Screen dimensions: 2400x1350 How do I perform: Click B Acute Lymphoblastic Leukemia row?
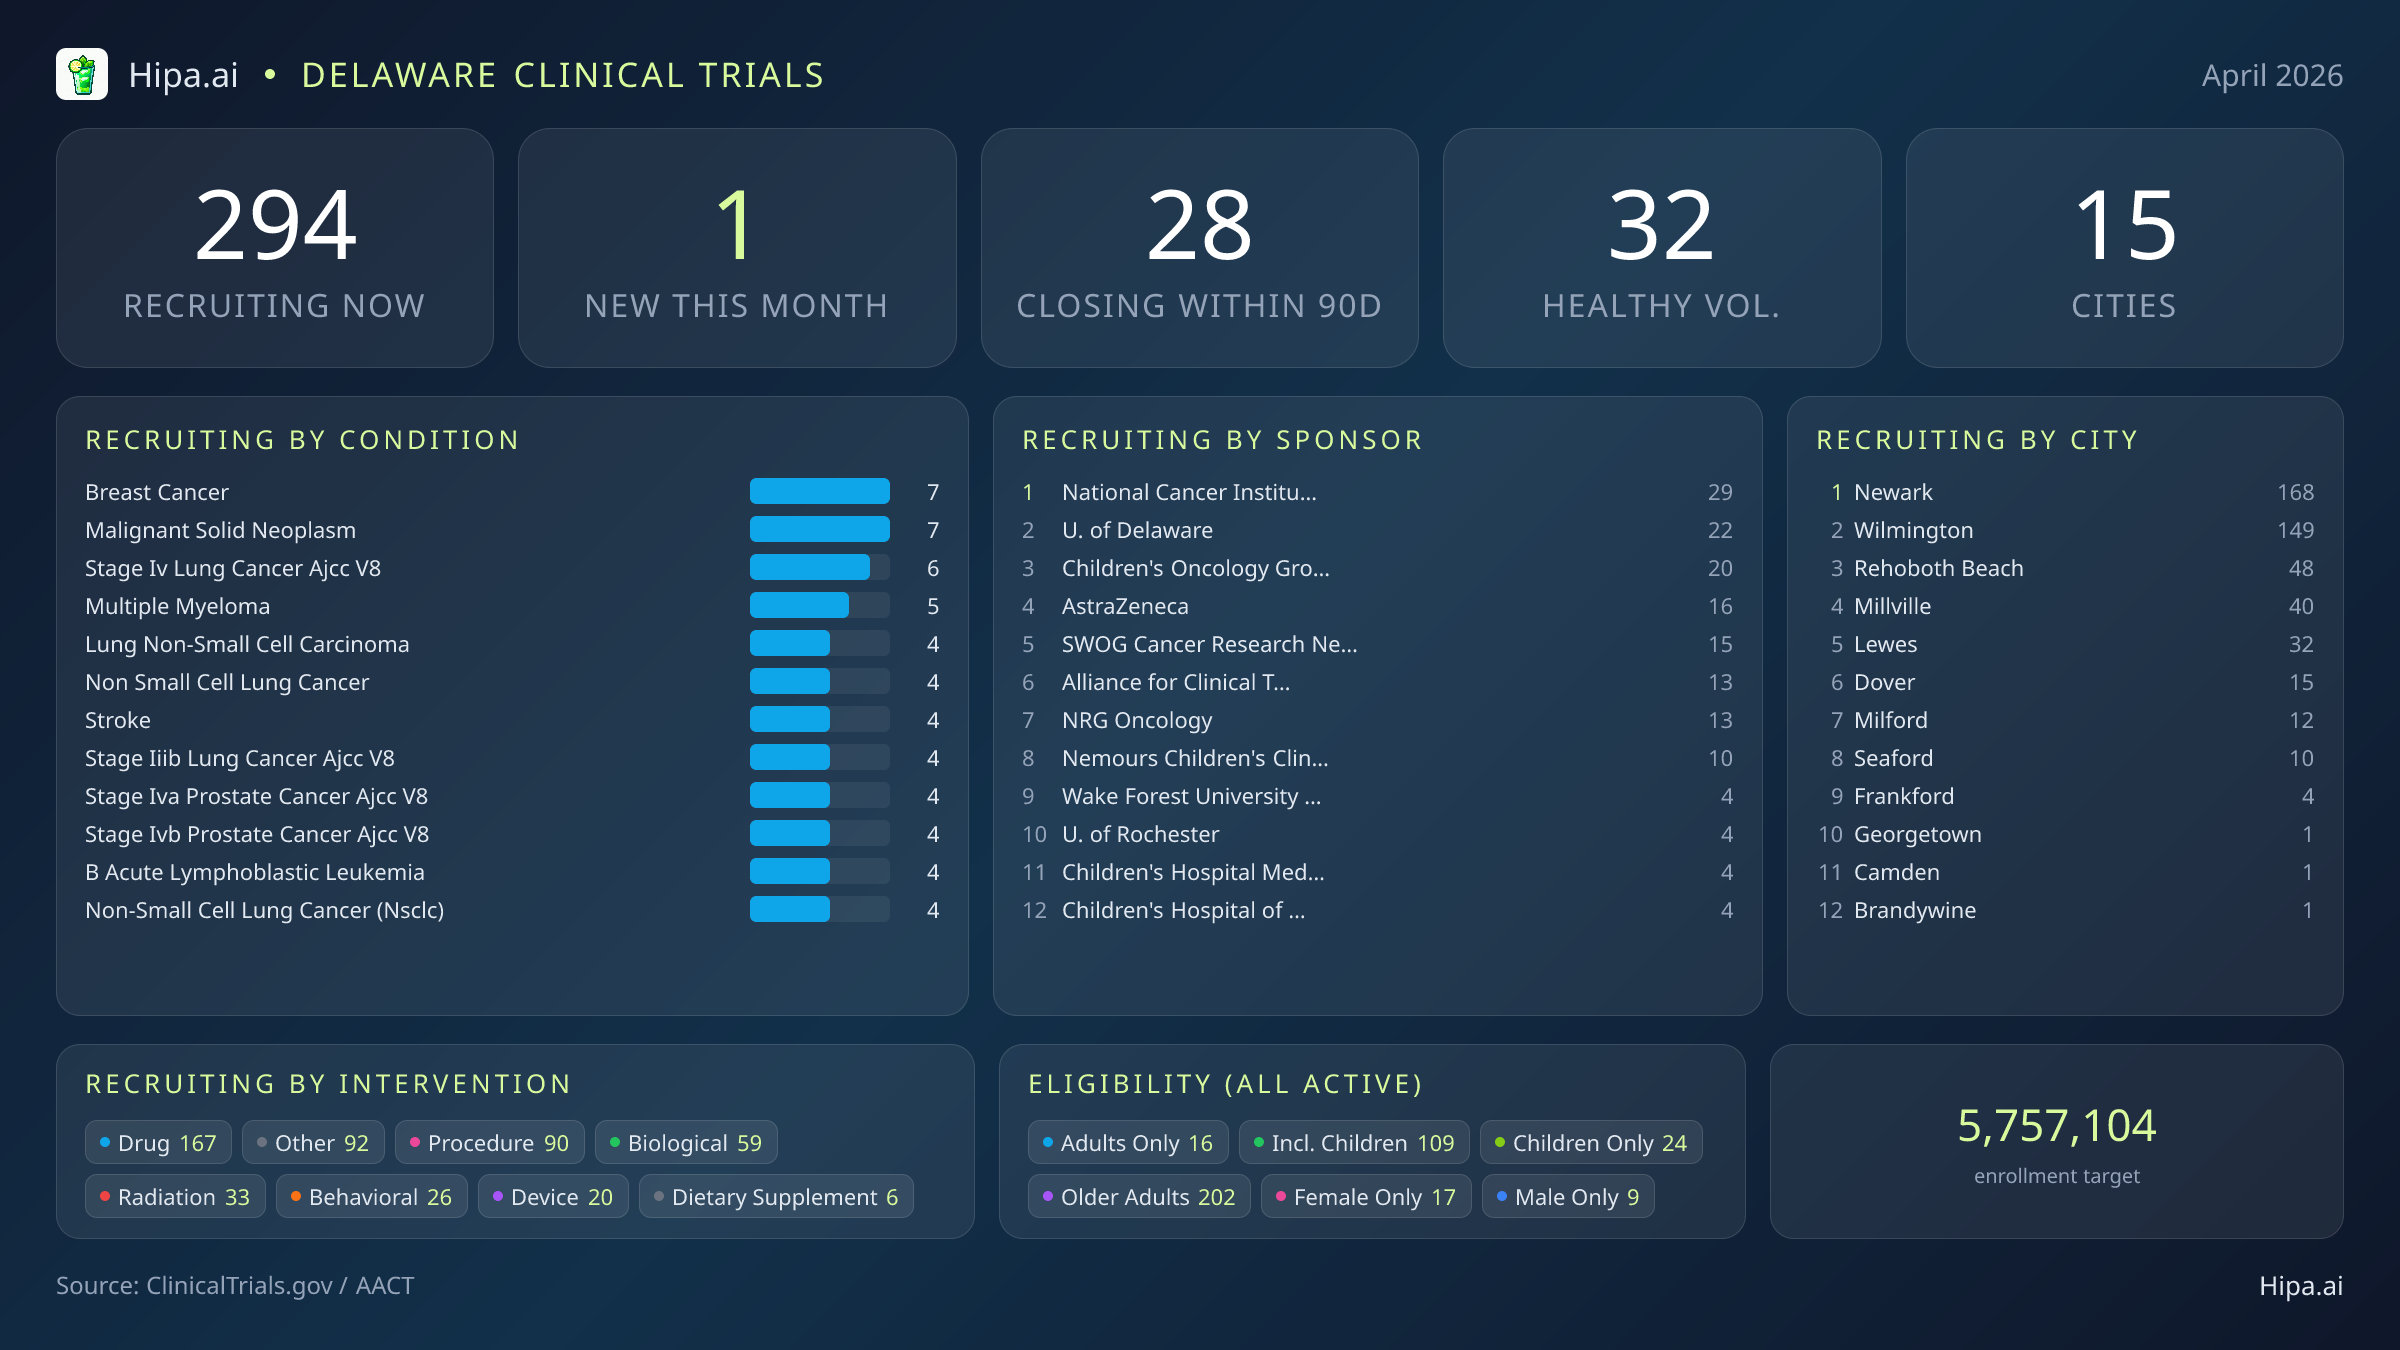512,872
